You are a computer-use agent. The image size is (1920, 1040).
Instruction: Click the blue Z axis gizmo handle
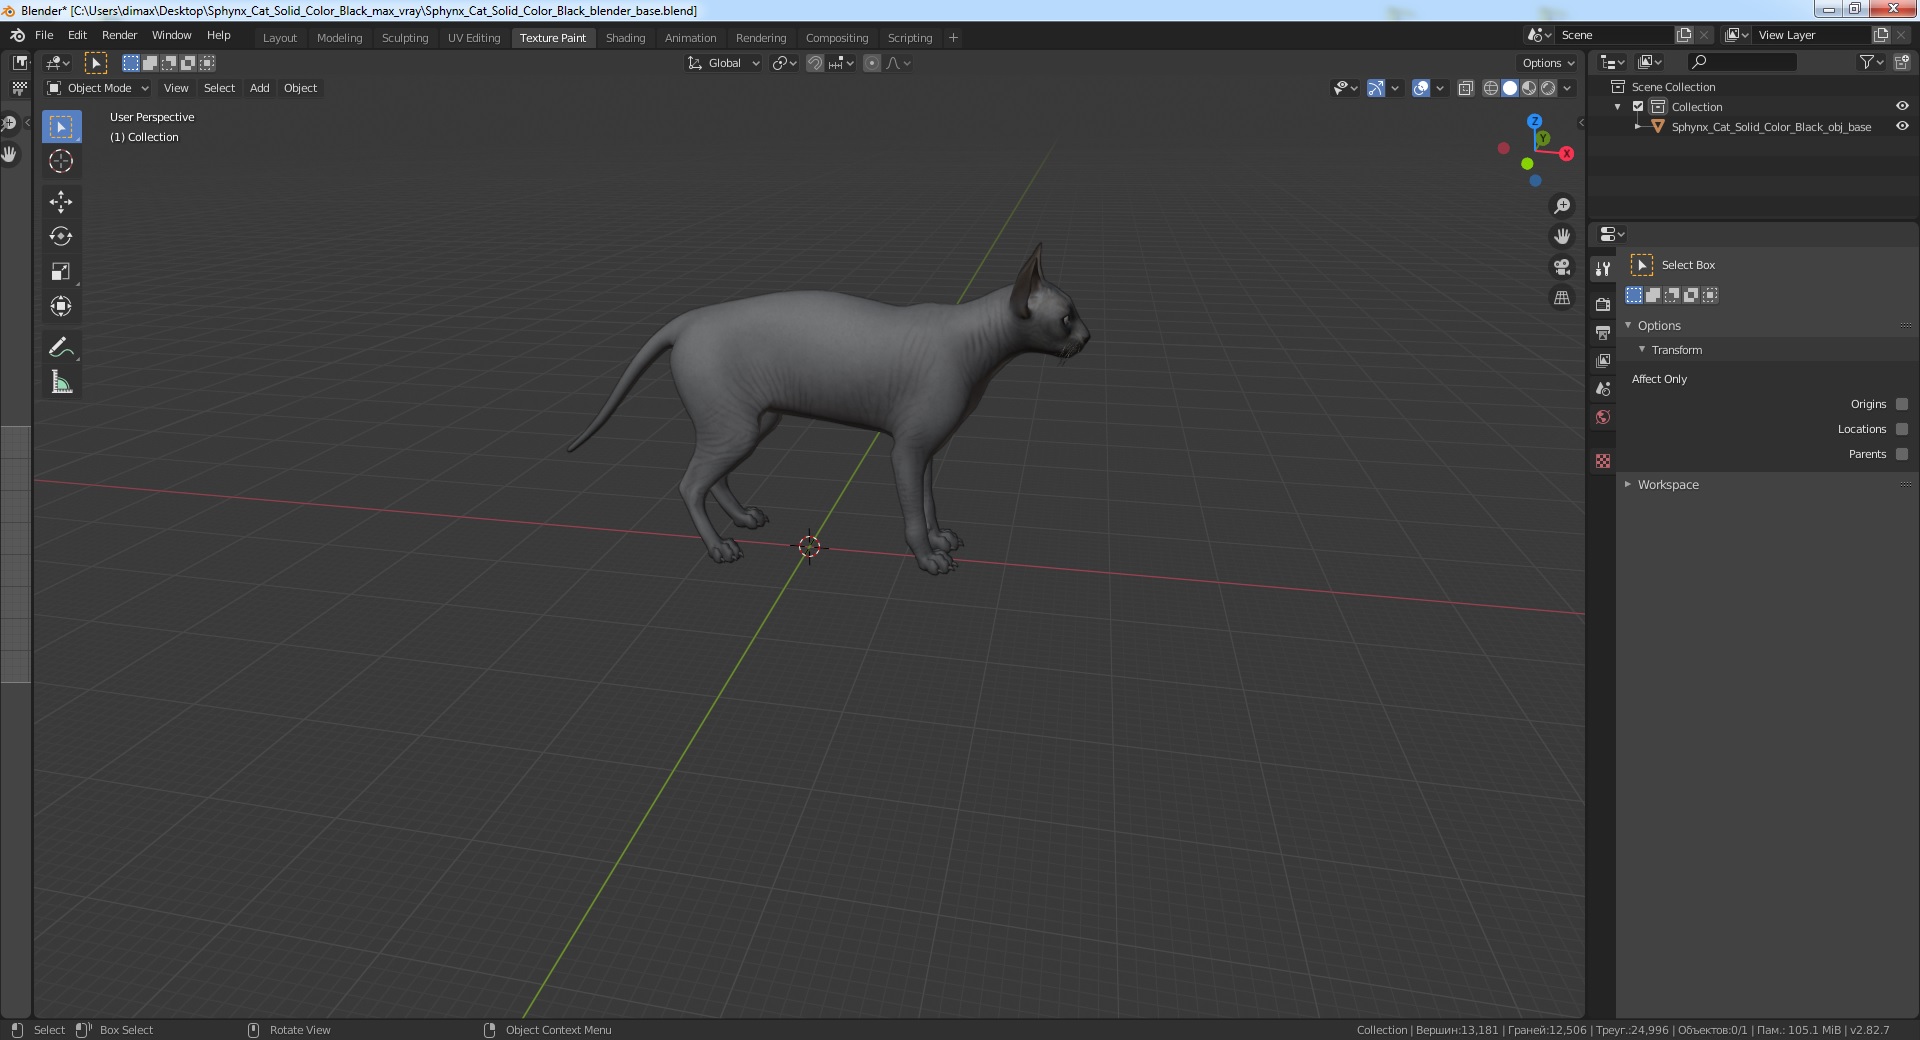[x=1534, y=121]
